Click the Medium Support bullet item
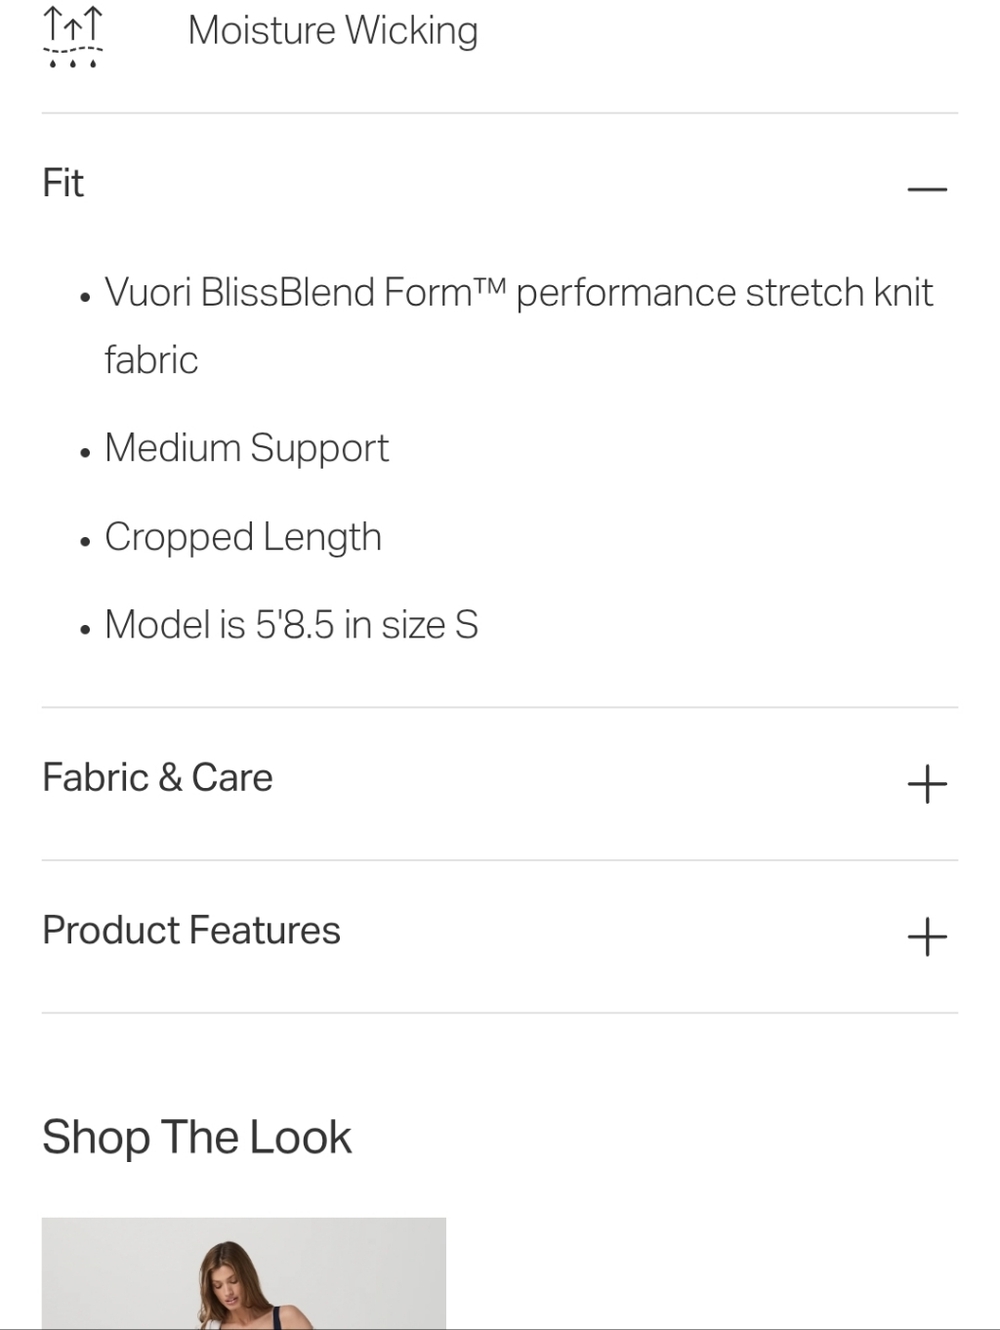Viewport: 1000px width, 1330px height. (246, 449)
